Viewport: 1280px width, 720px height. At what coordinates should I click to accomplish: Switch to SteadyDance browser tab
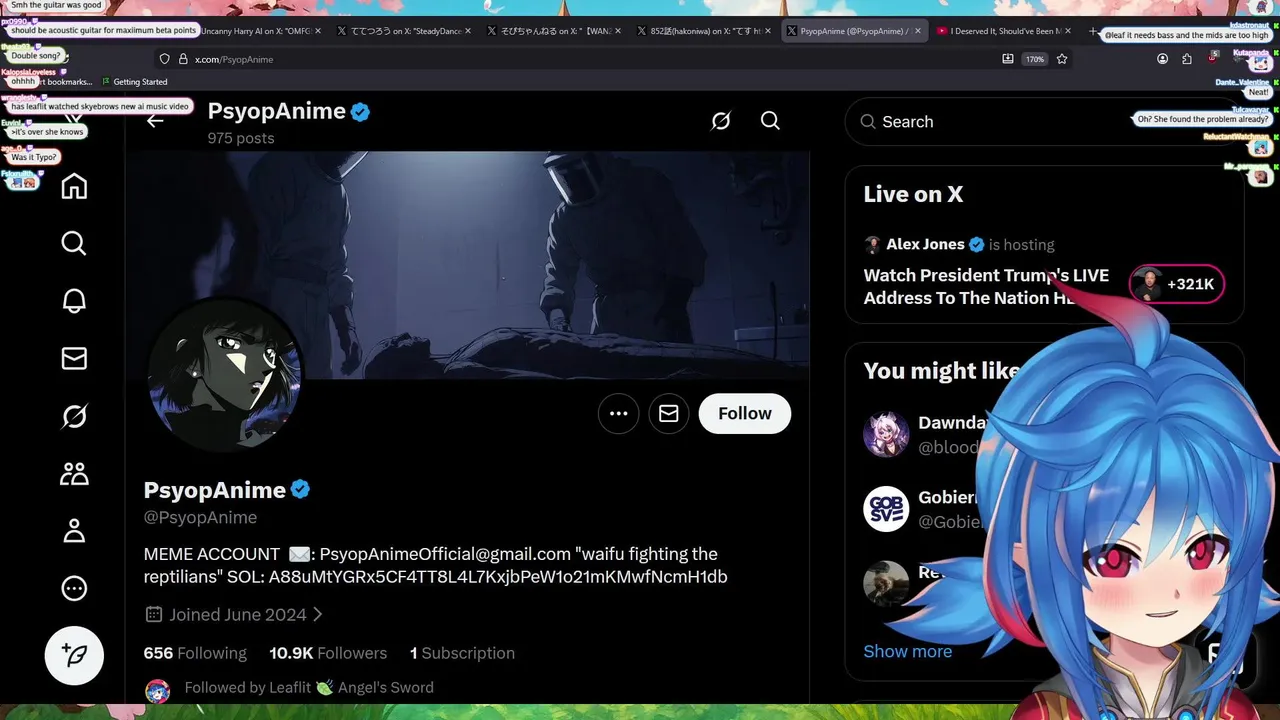(404, 31)
